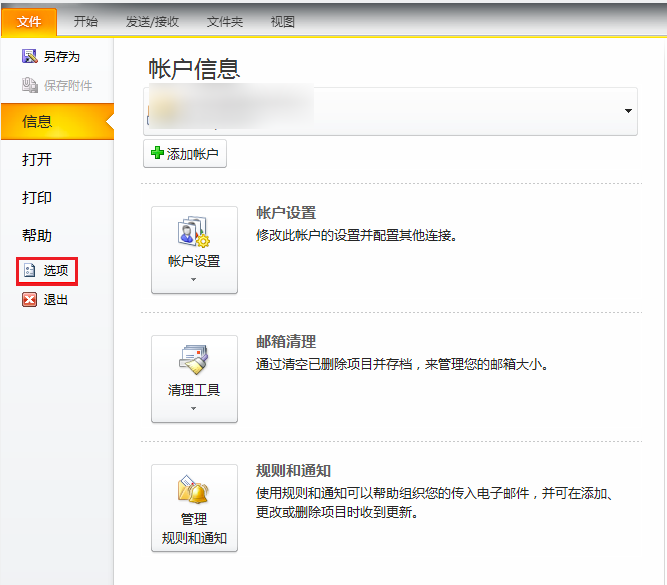Click the 另存为 (Save As) disk icon
Screen dimensions: 667x585
pos(30,57)
